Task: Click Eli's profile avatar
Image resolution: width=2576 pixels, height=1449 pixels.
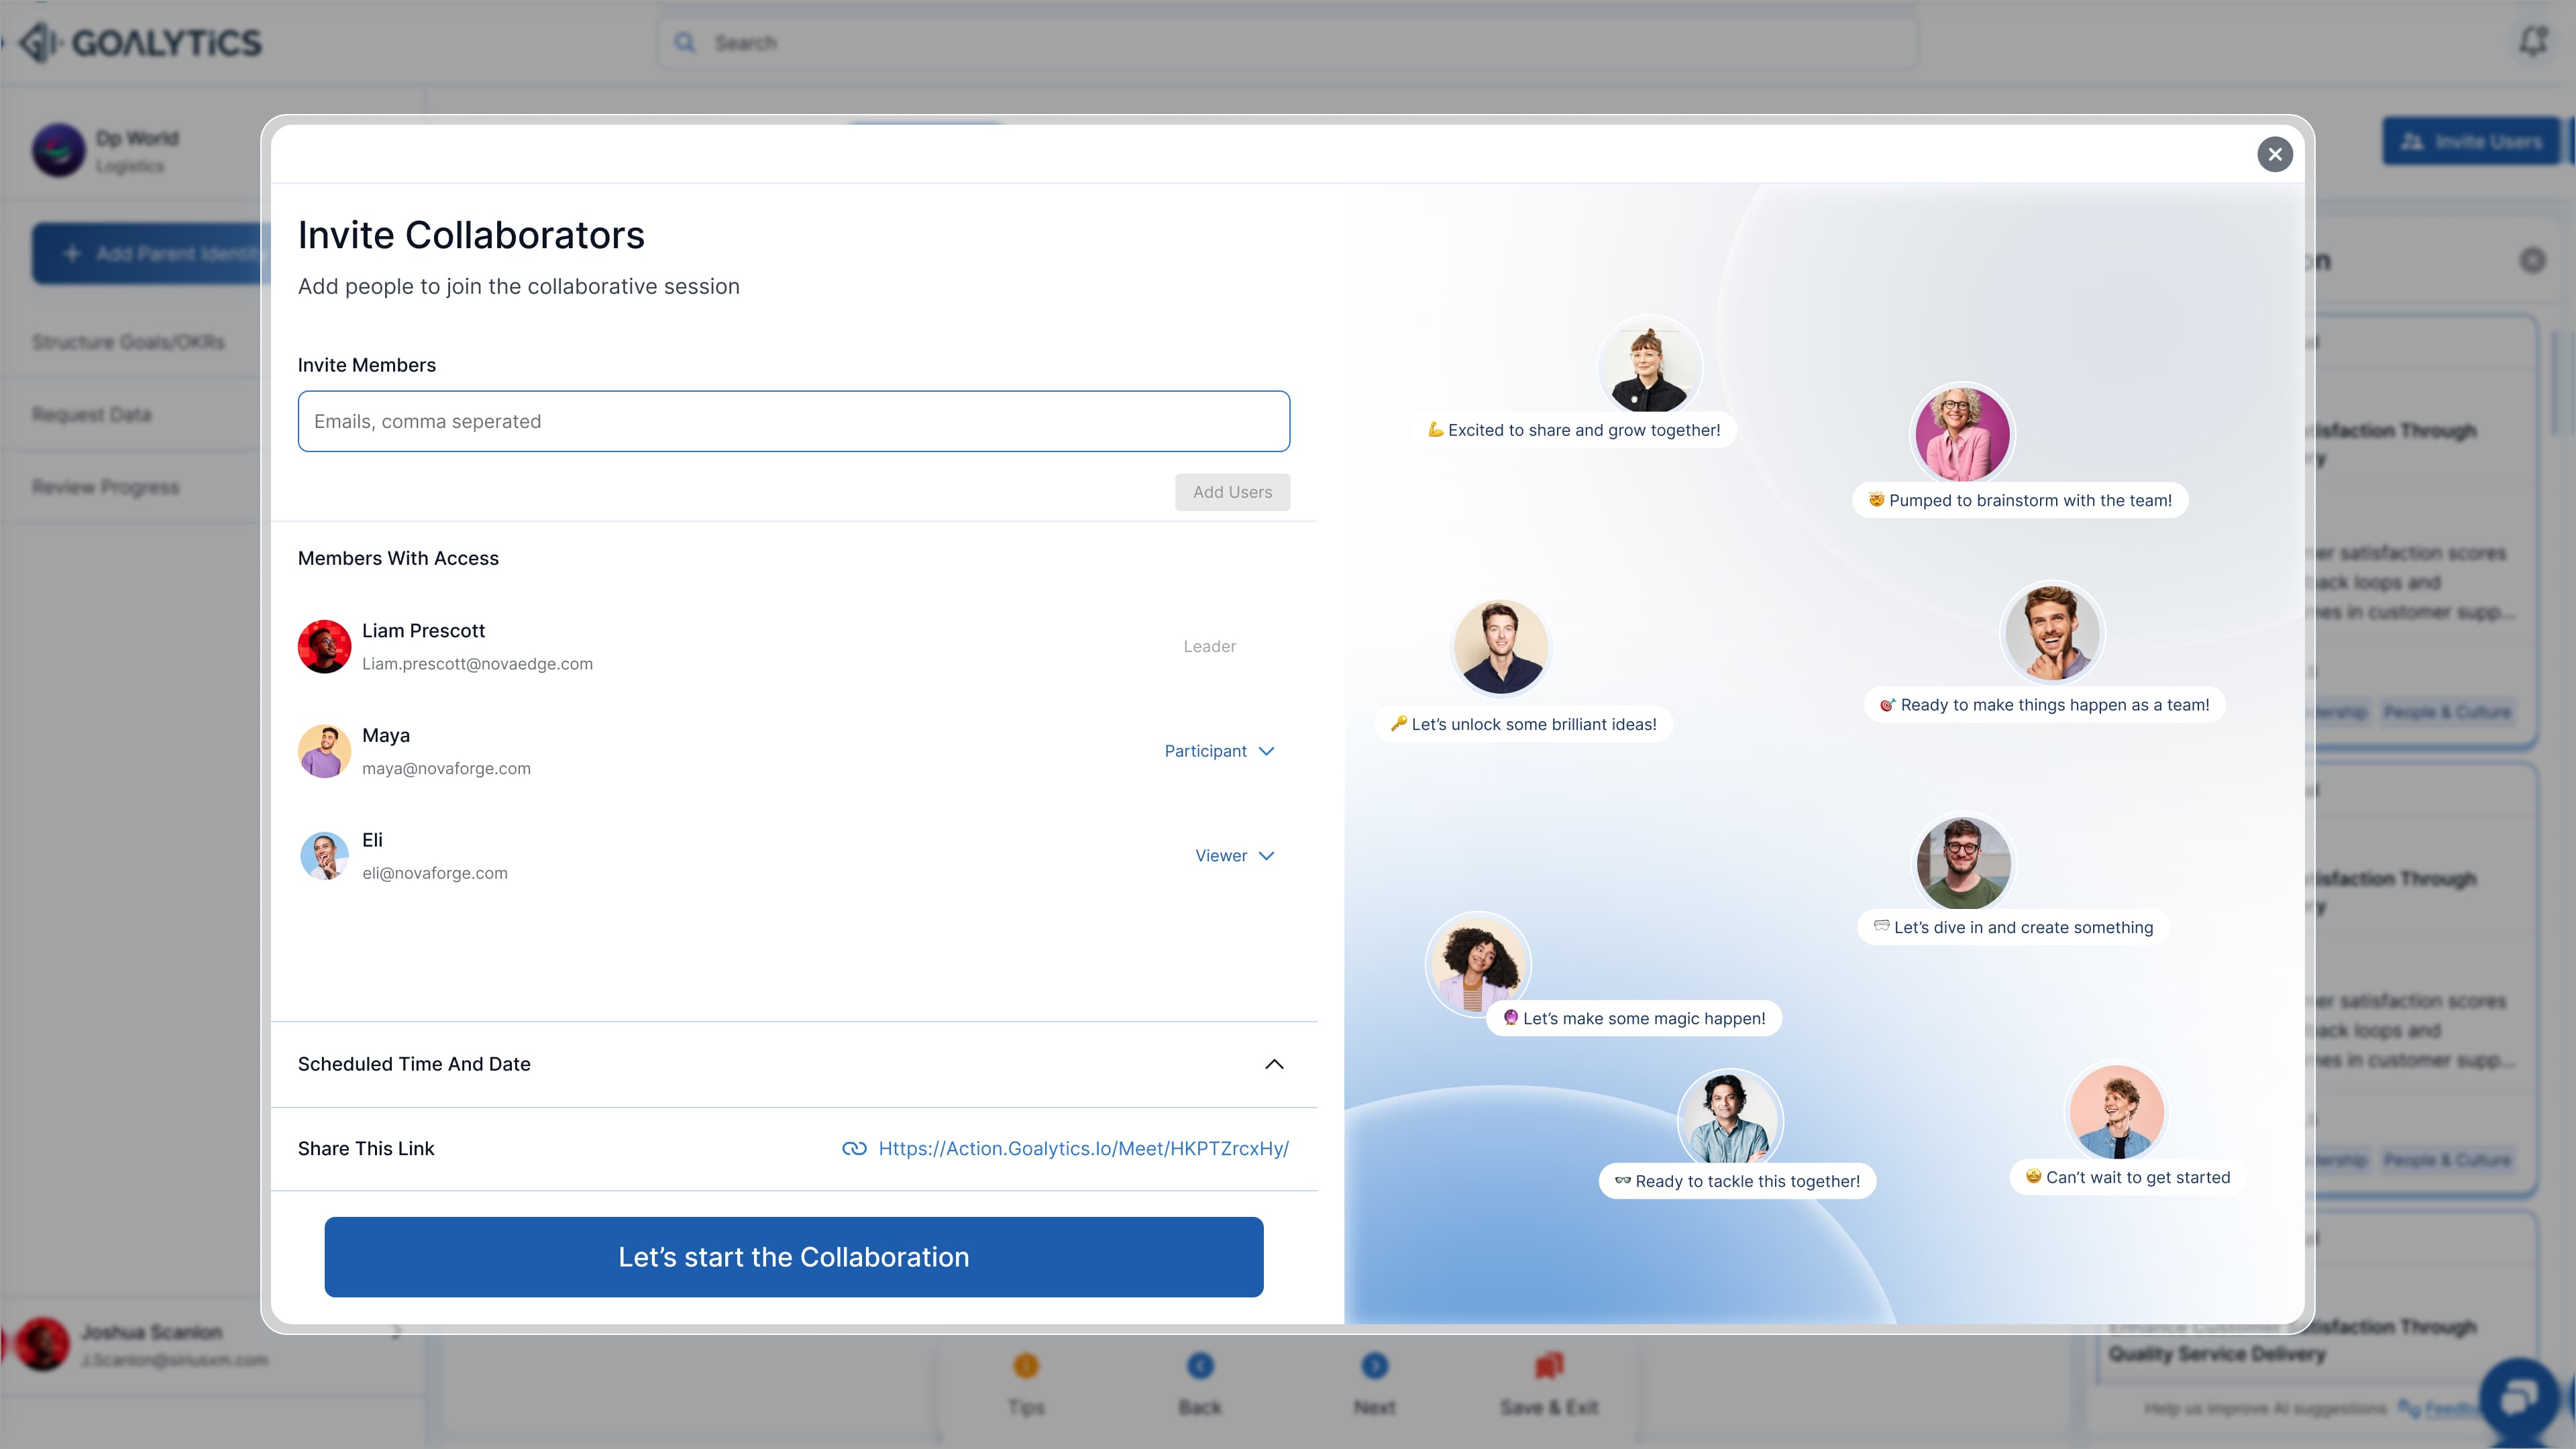Action: click(x=324, y=856)
